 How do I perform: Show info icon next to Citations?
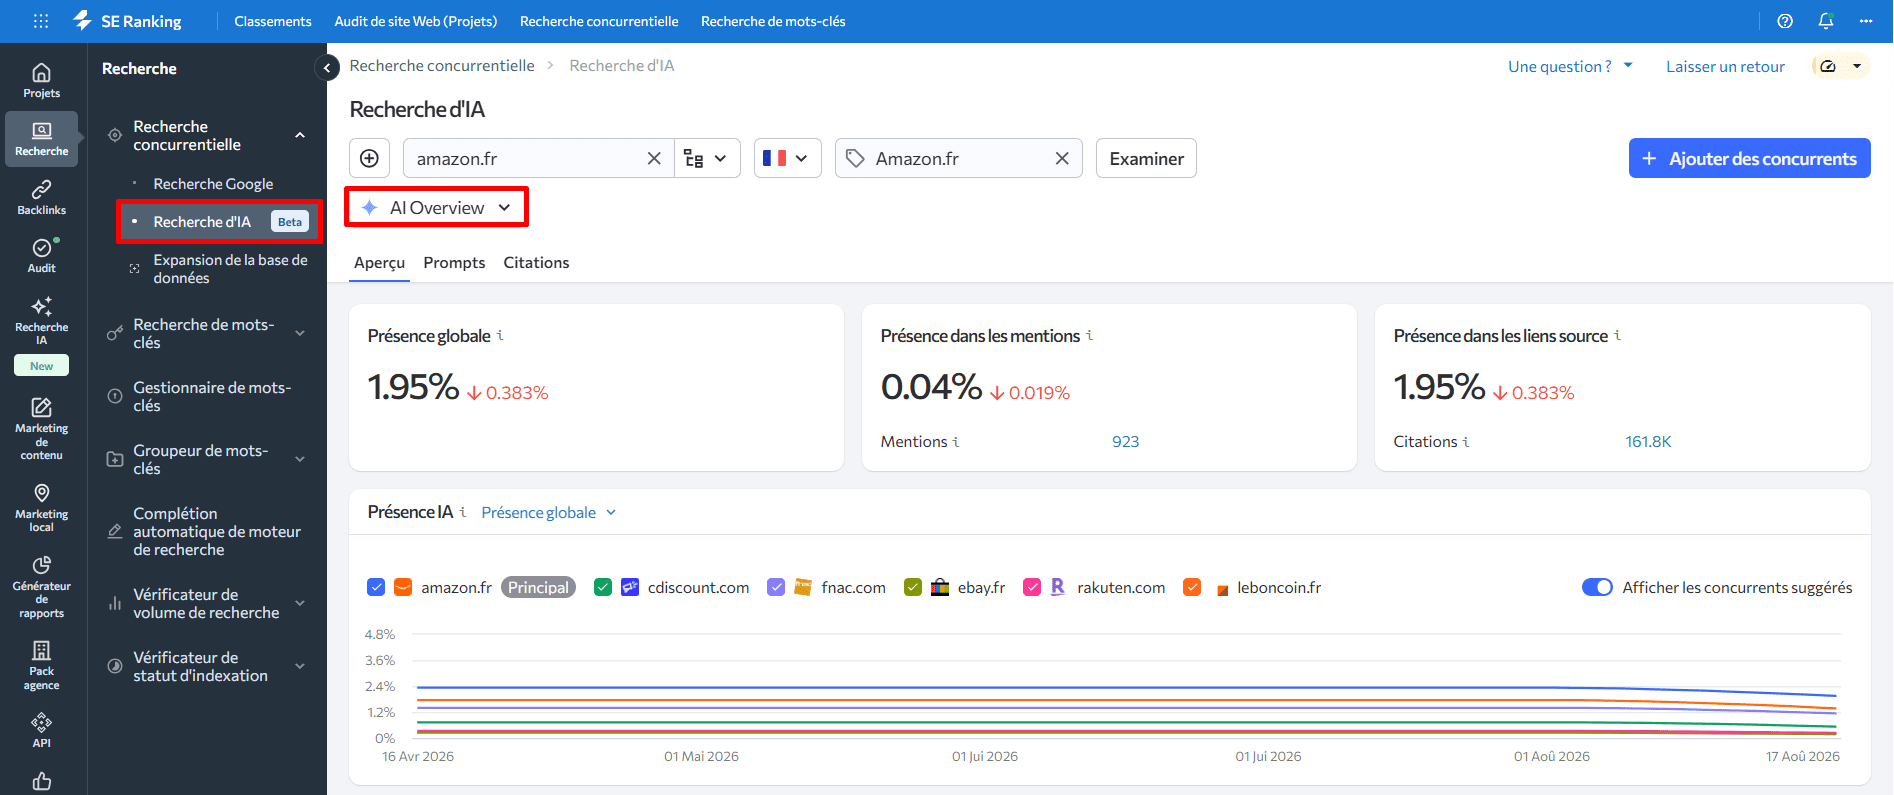click(1466, 442)
